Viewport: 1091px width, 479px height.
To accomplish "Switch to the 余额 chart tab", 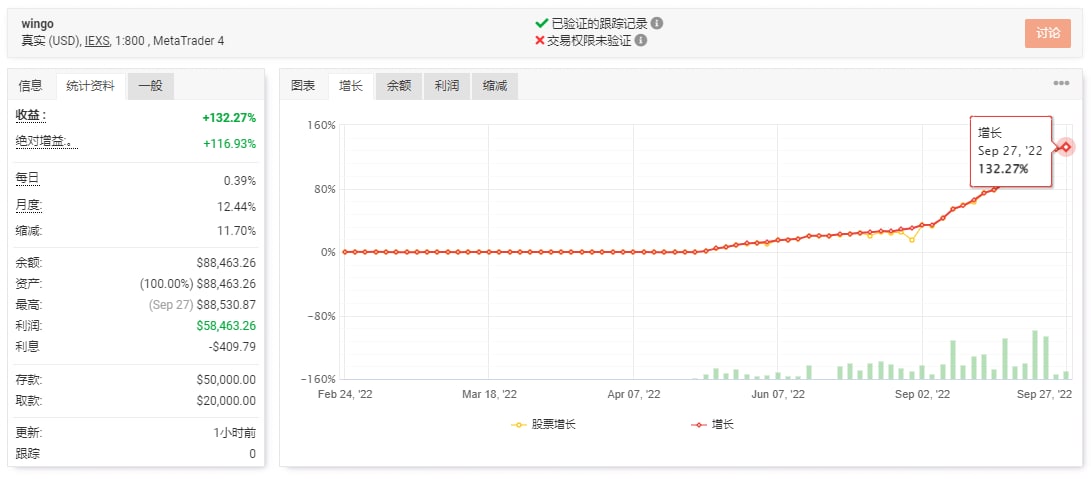I will pos(399,86).
